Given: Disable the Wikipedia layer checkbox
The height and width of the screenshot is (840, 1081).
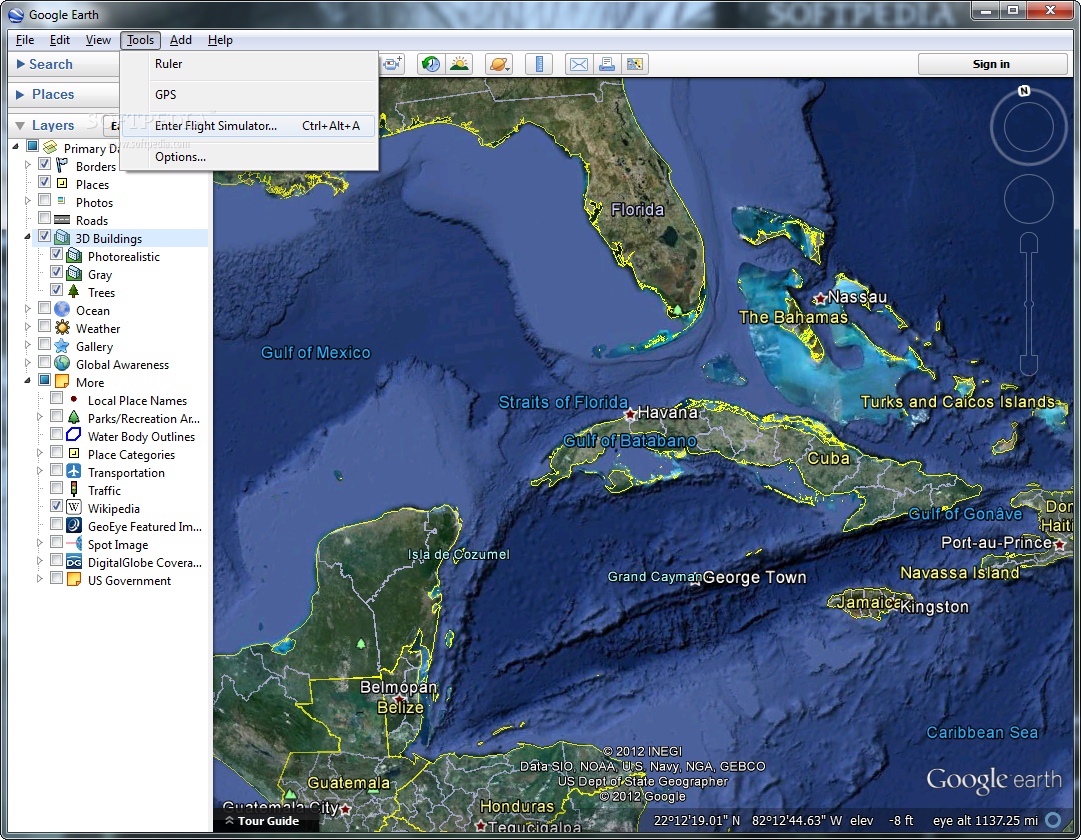Looking at the screenshot, I should 57,506.
